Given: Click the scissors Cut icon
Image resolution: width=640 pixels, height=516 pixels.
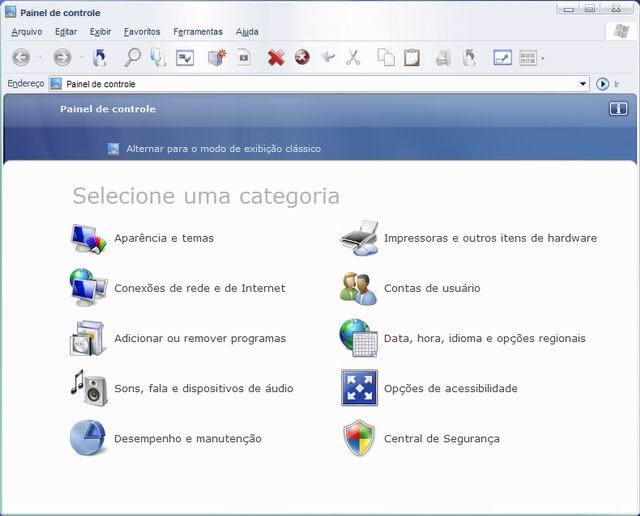Looking at the screenshot, I should pos(353,58).
